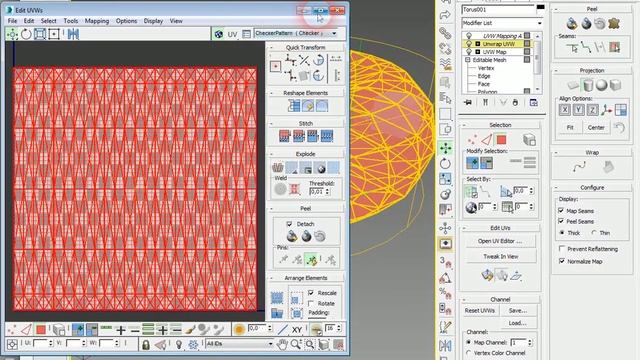The height and width of the screenshot is (360, 640).
Task: Enable the Rotate checkbox
Action: 311,303
